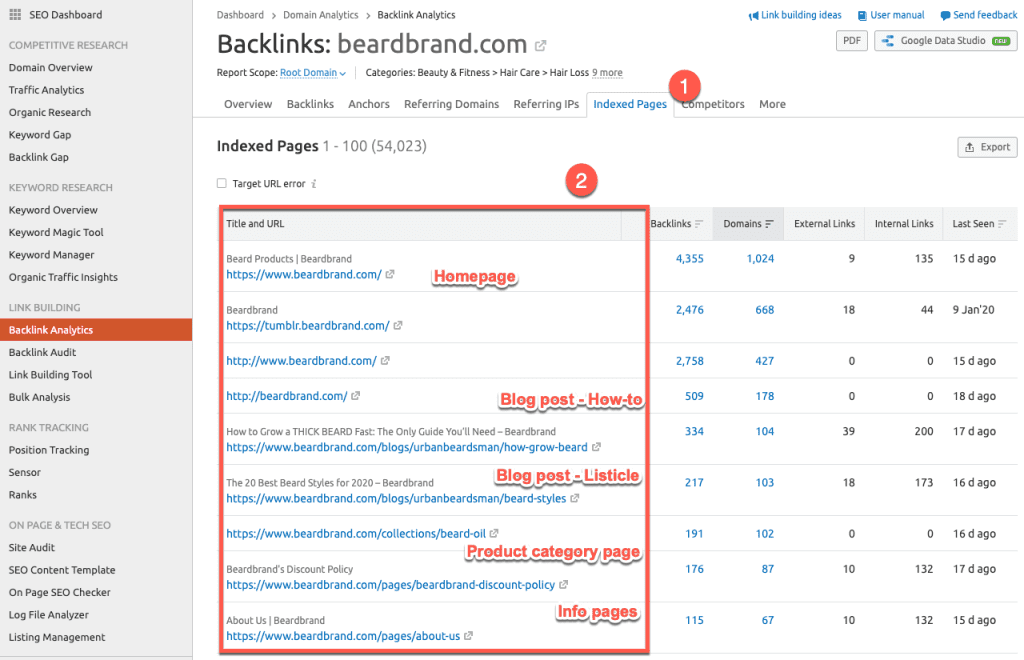This screenshot has height=660, width=1024.
Task: Switch to the Referring Domains tab
Action: pyautogui.click(x=452, y=104)
